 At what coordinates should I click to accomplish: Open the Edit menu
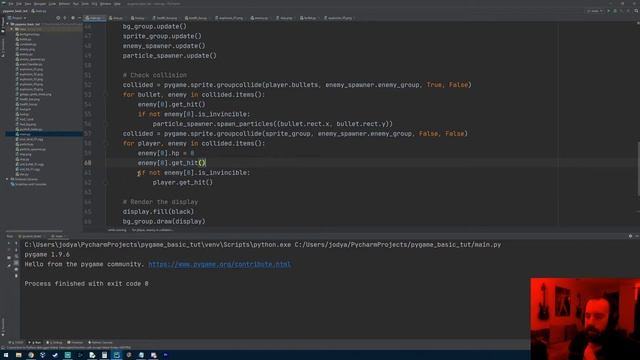[19, 4]
